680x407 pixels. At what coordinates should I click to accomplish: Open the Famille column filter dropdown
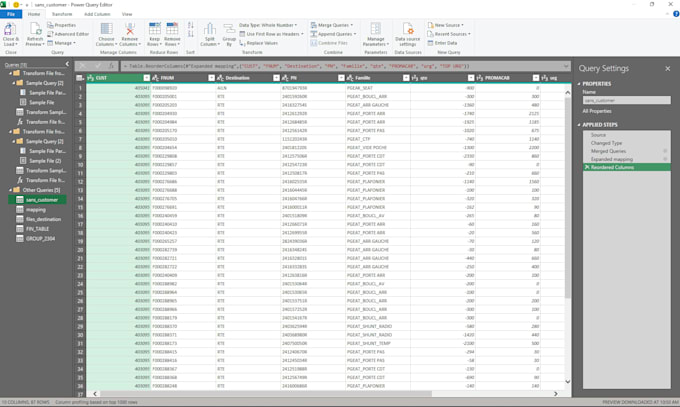pyautogui.click(x=406, y=78)
